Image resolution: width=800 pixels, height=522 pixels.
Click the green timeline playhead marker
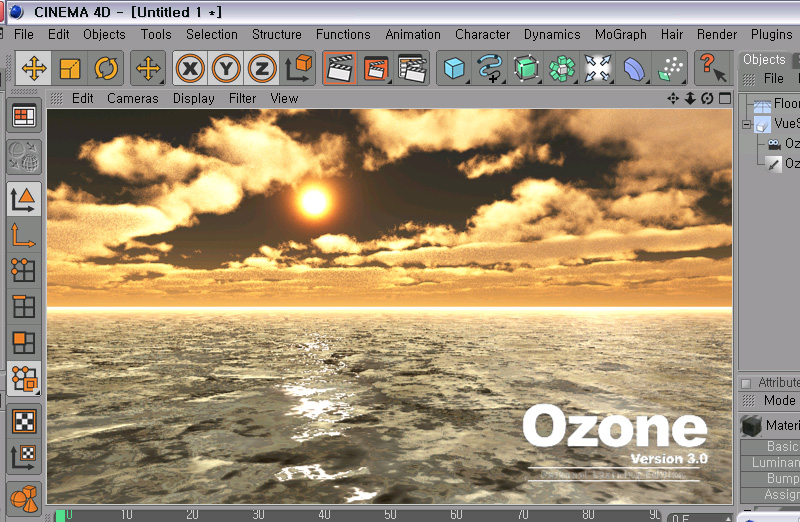60,515
